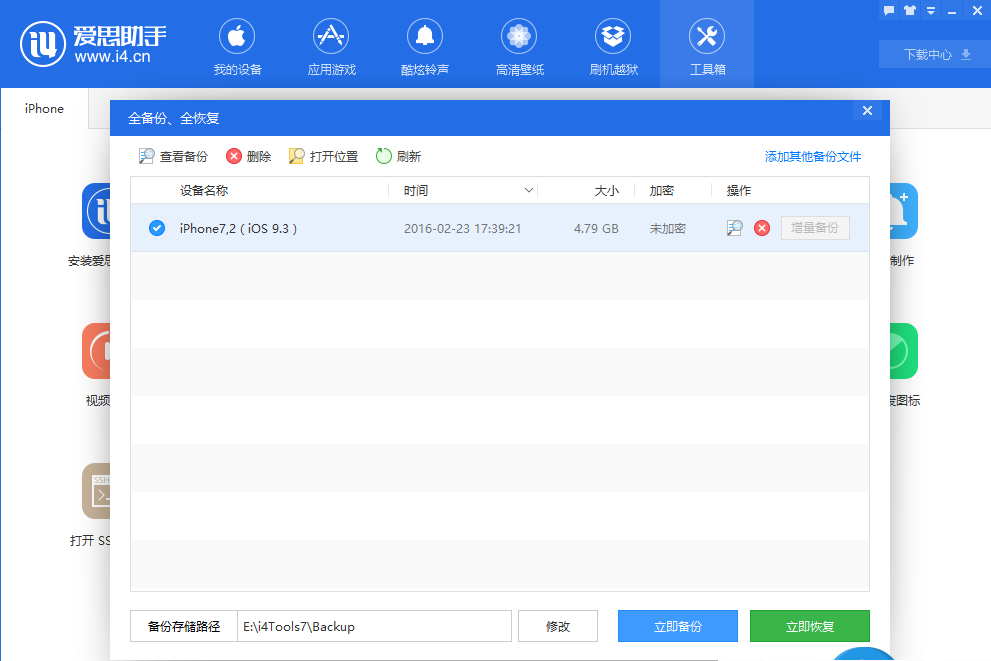
Task: Expand the 时间 column sort arrow
Action: 528,190
